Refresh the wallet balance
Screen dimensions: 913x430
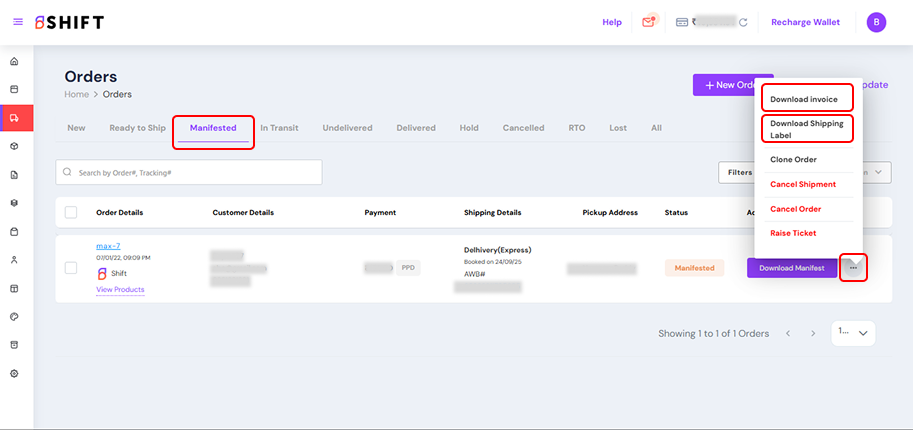point(743,22)
